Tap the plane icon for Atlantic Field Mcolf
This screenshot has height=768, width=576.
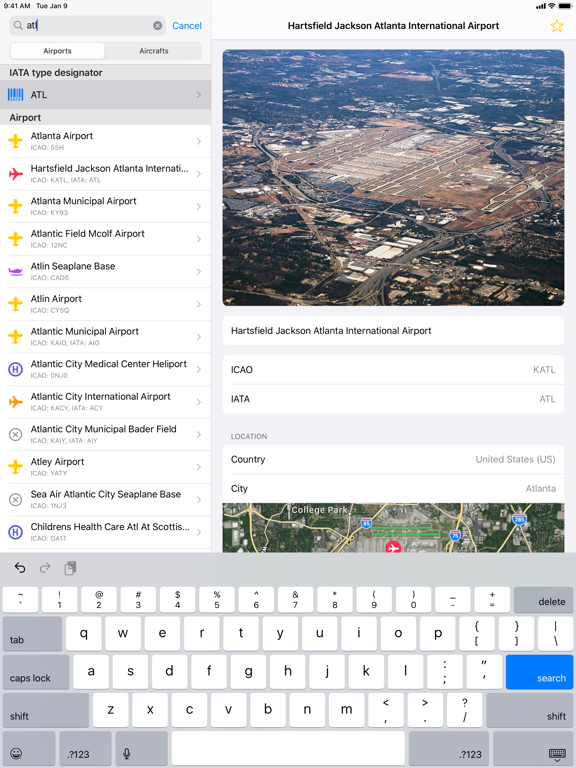[x=16, y=239]
